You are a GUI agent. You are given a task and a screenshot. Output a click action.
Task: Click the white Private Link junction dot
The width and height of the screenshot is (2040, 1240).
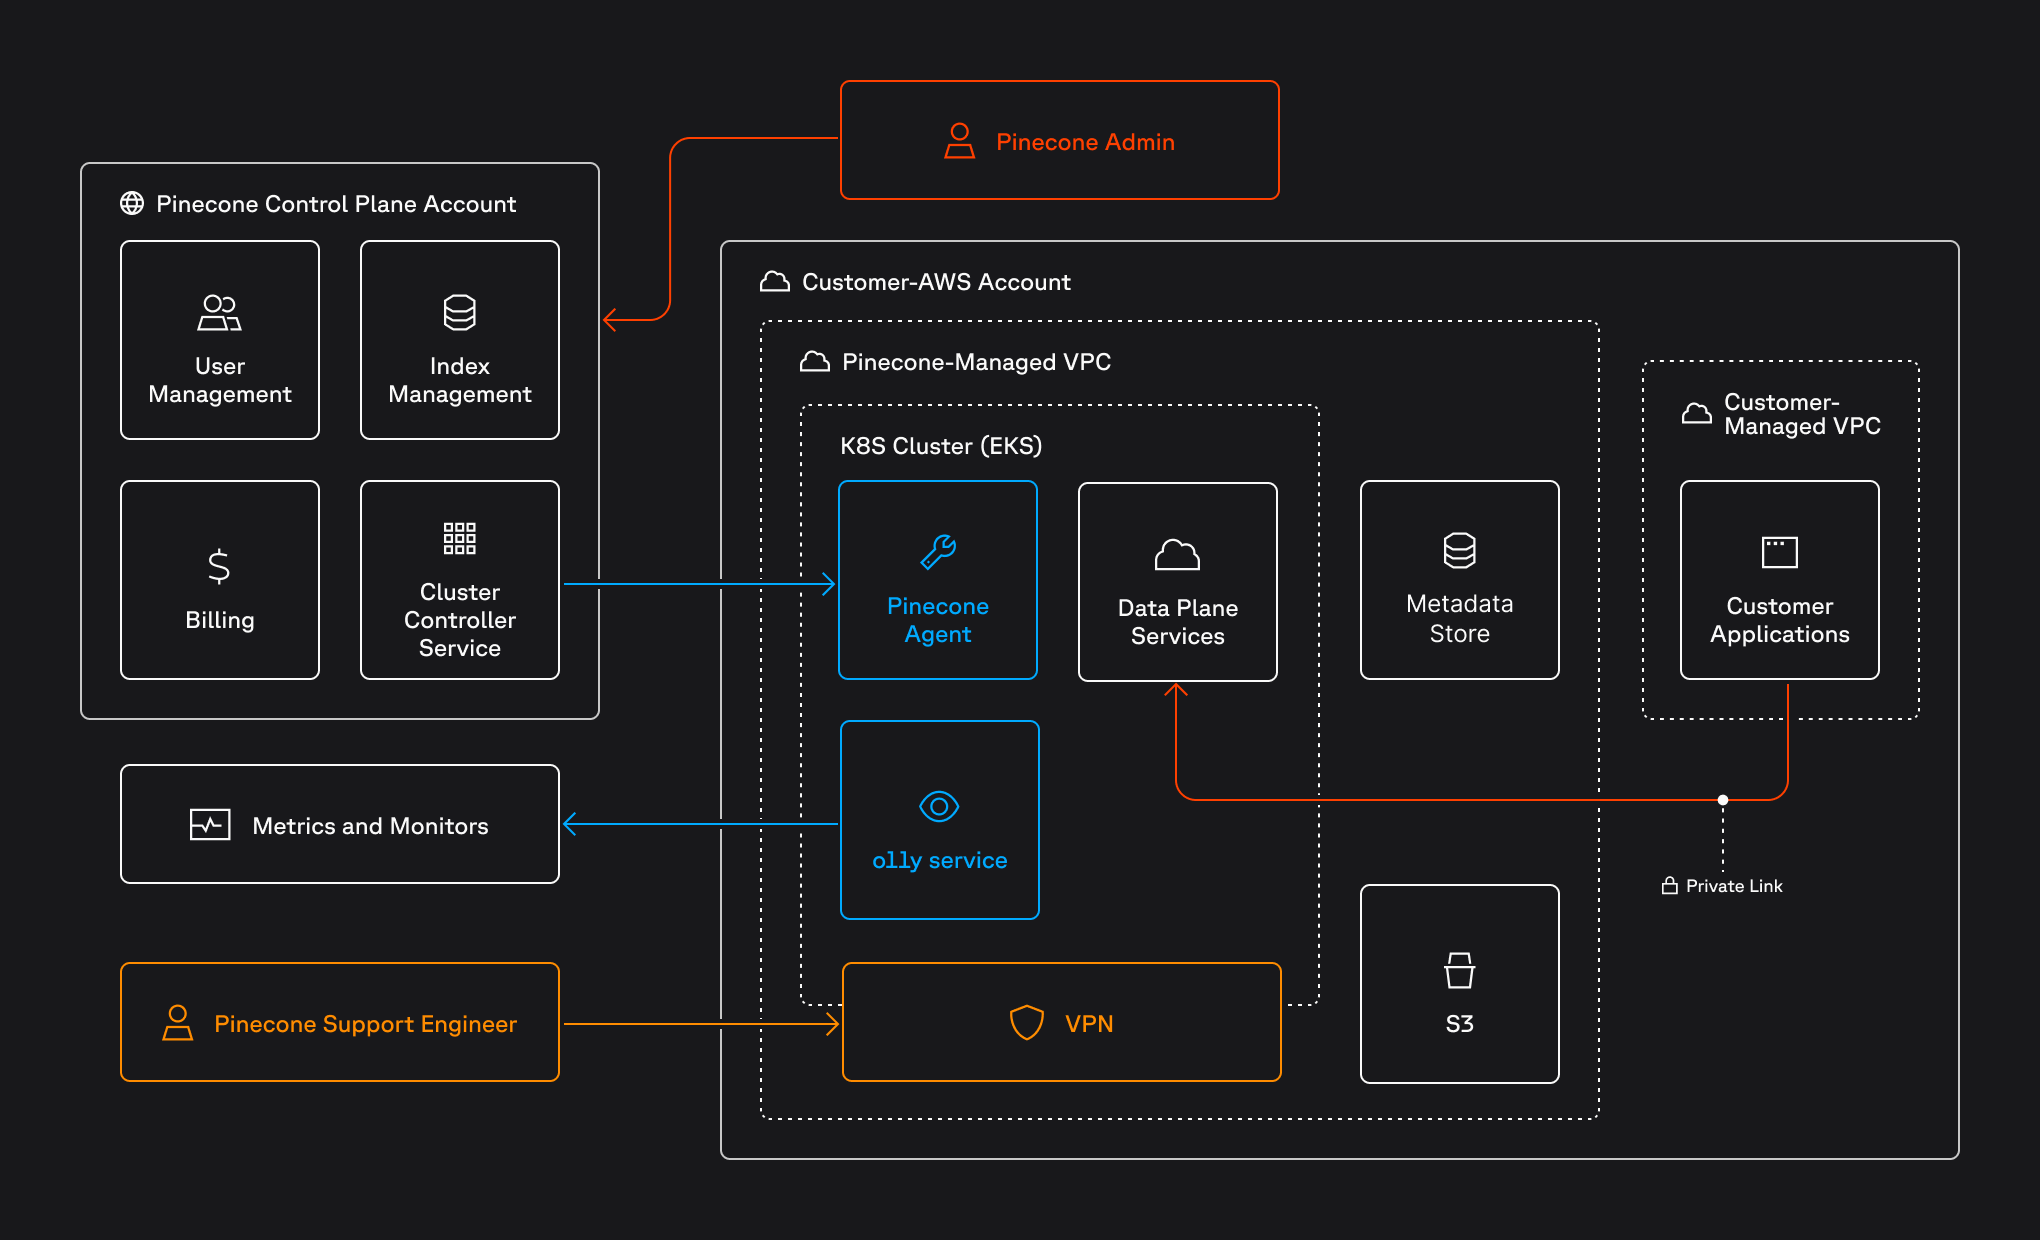tap(1722, 800)
